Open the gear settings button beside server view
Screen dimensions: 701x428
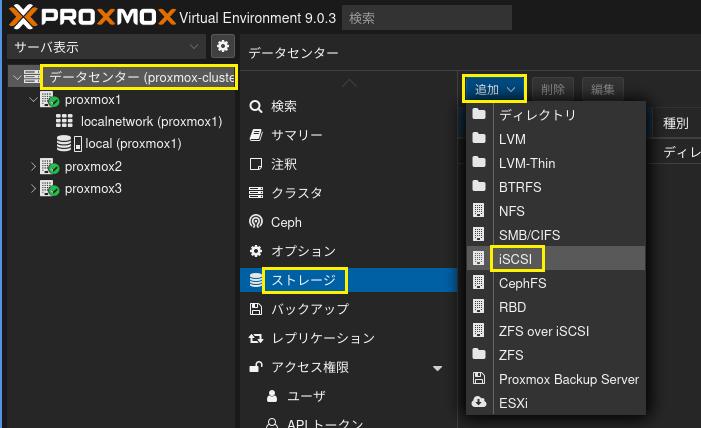223,46
